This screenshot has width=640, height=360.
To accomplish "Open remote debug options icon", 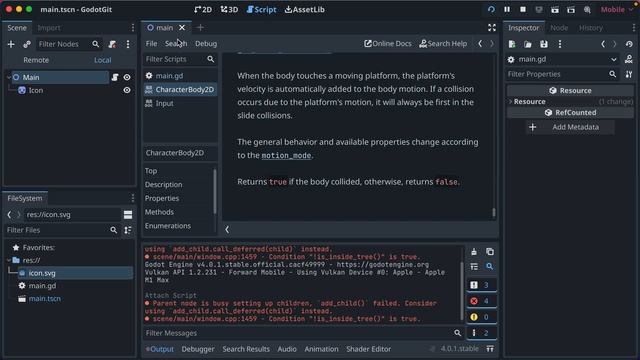I will pos(539,9).
